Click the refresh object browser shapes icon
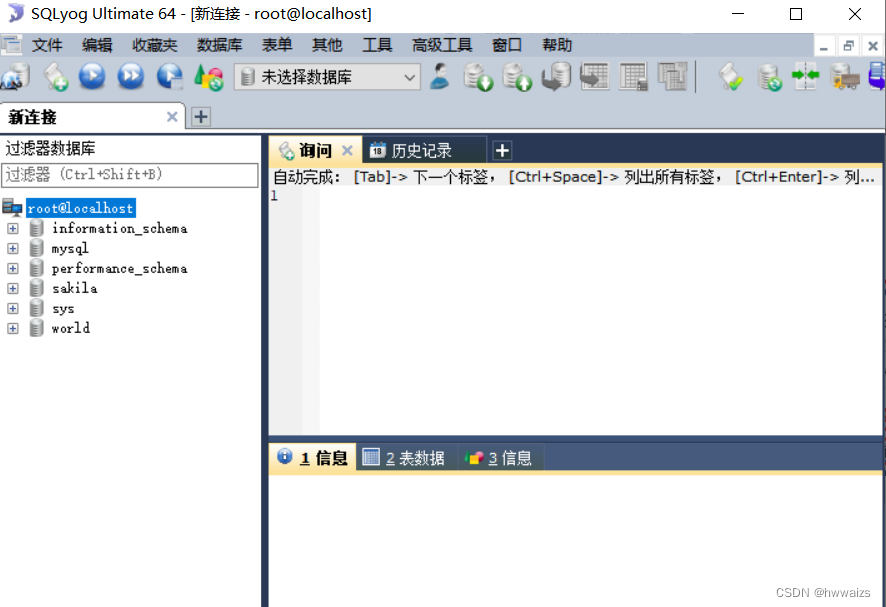 pyautogui.click(x=209, y=77)
